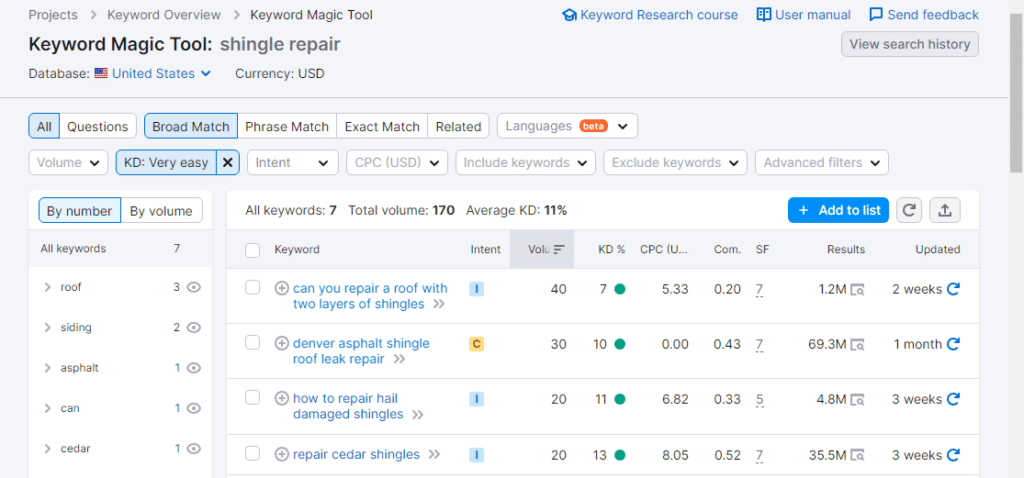View SERP icon beside 4.8M results
This screenshot has height=478, width=1024.
coord(857,399)
